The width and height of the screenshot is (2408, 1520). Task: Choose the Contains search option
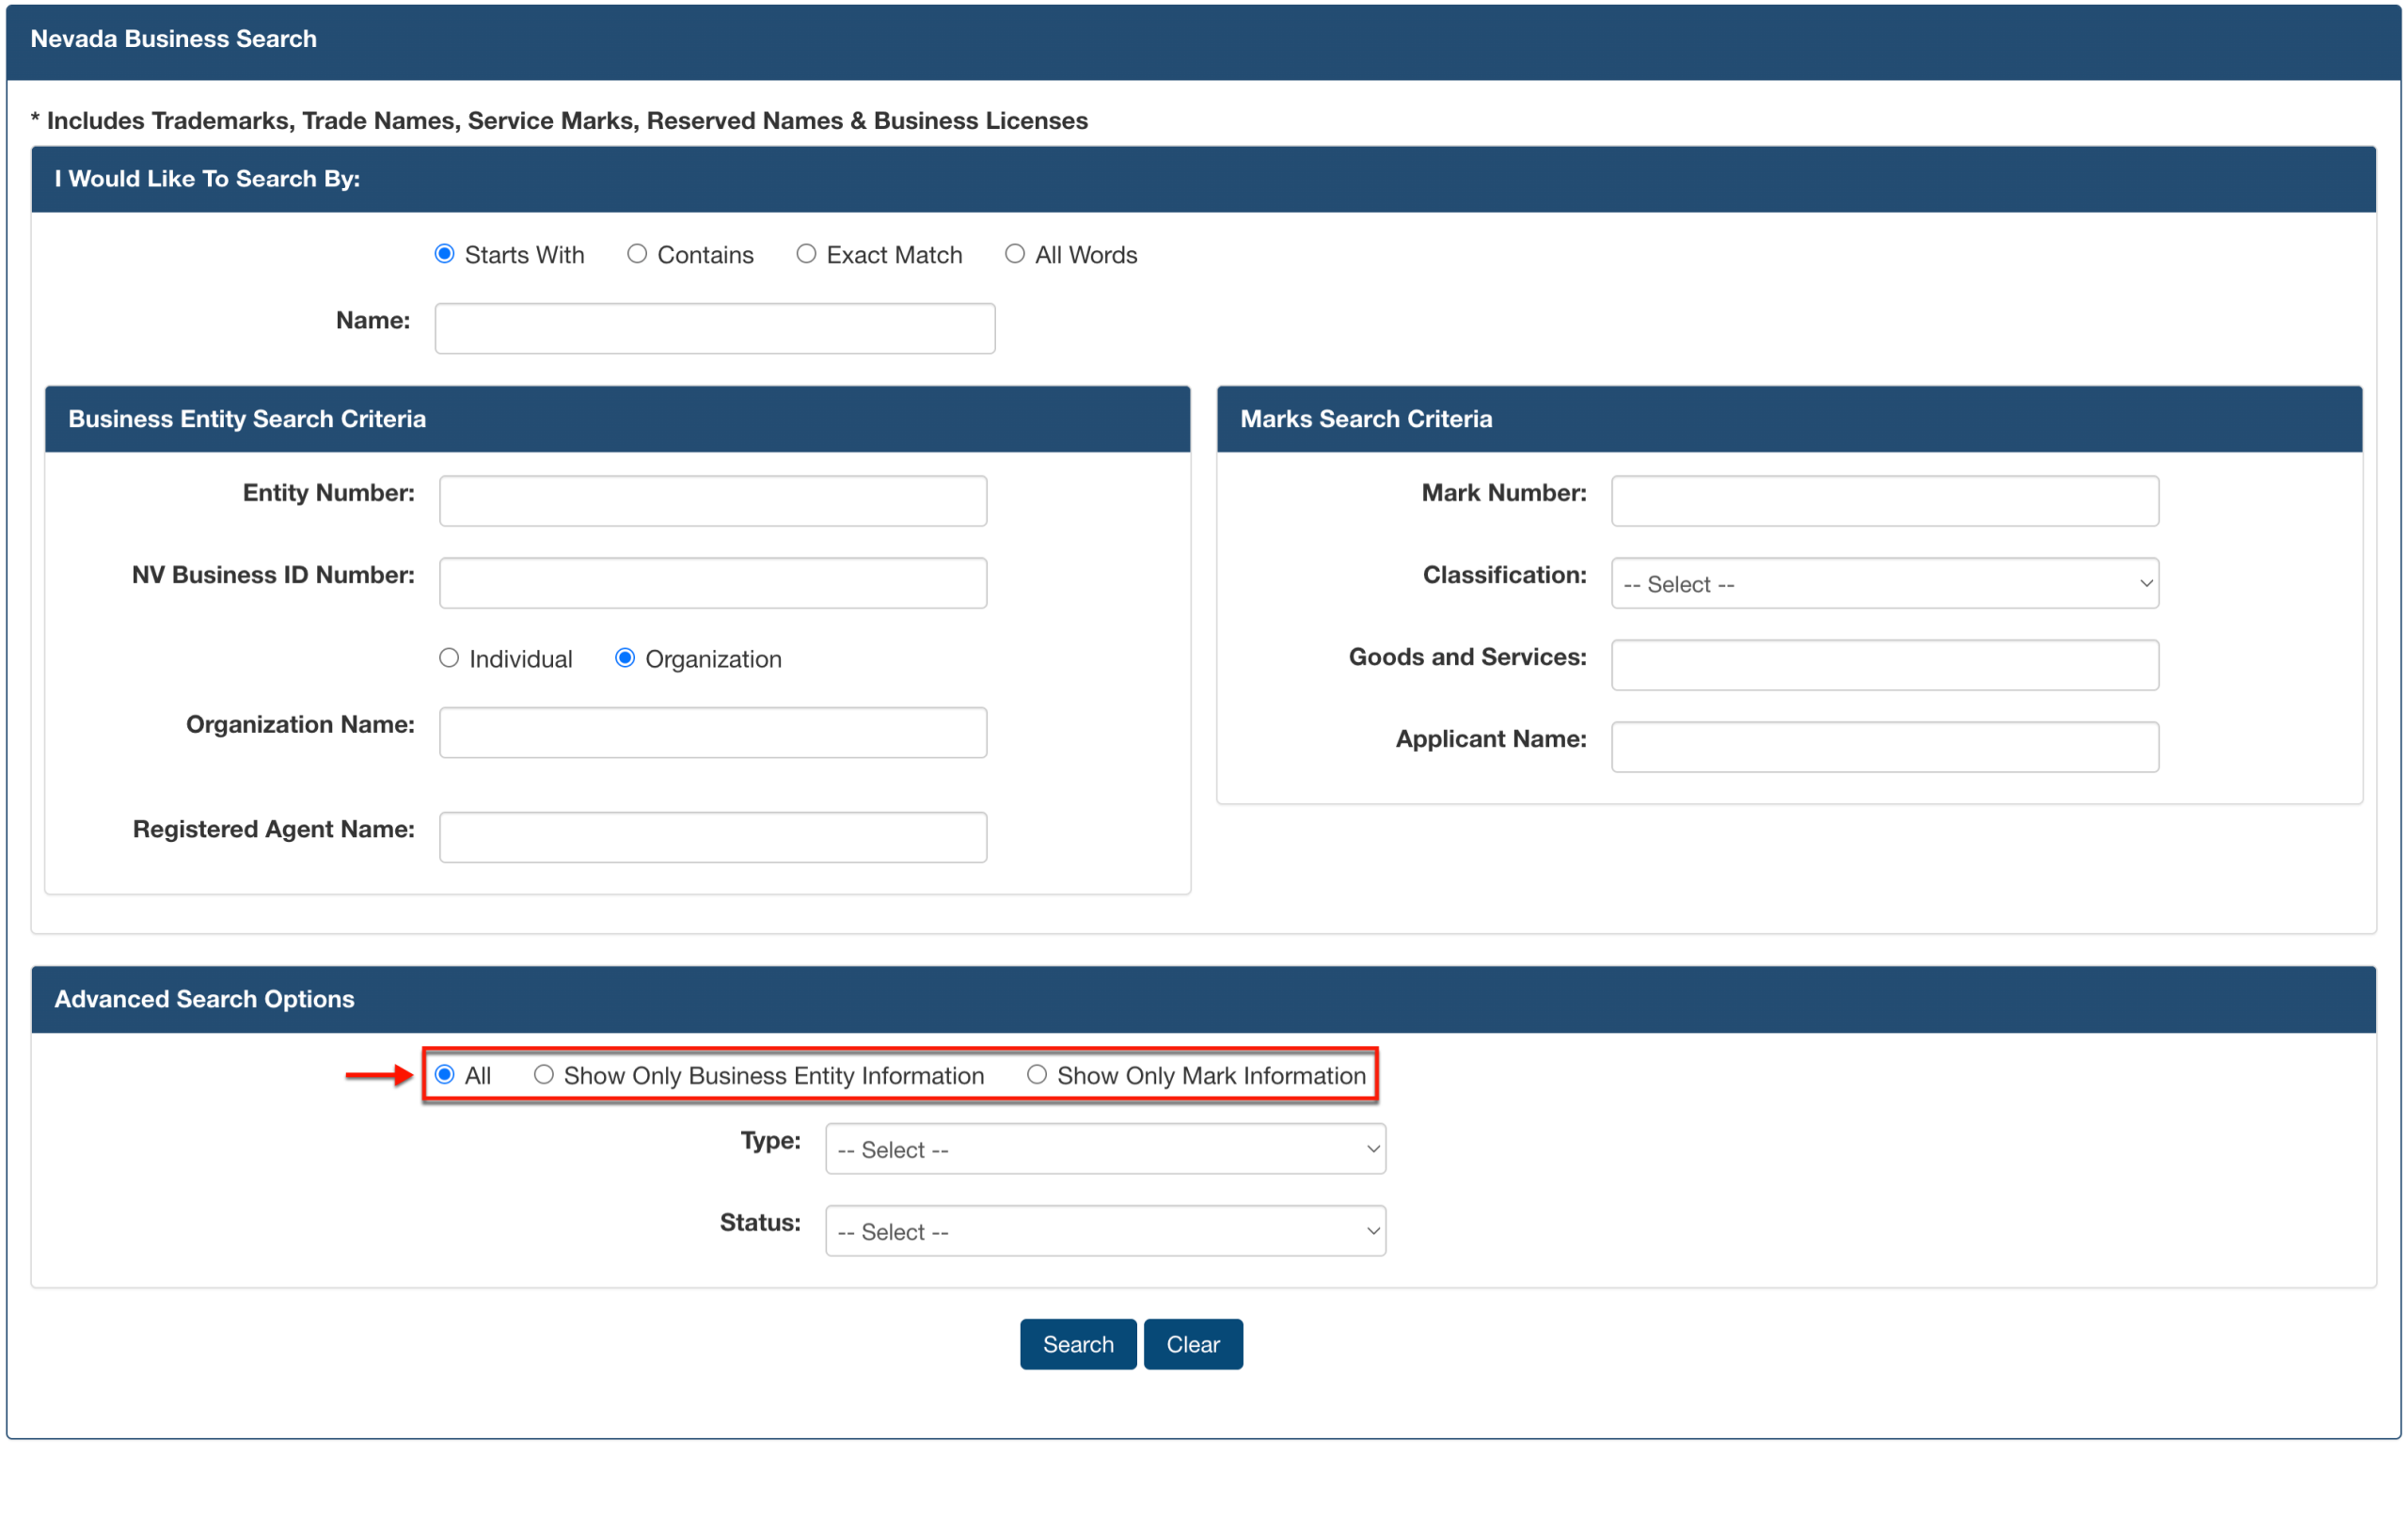[x=637, y=254]
